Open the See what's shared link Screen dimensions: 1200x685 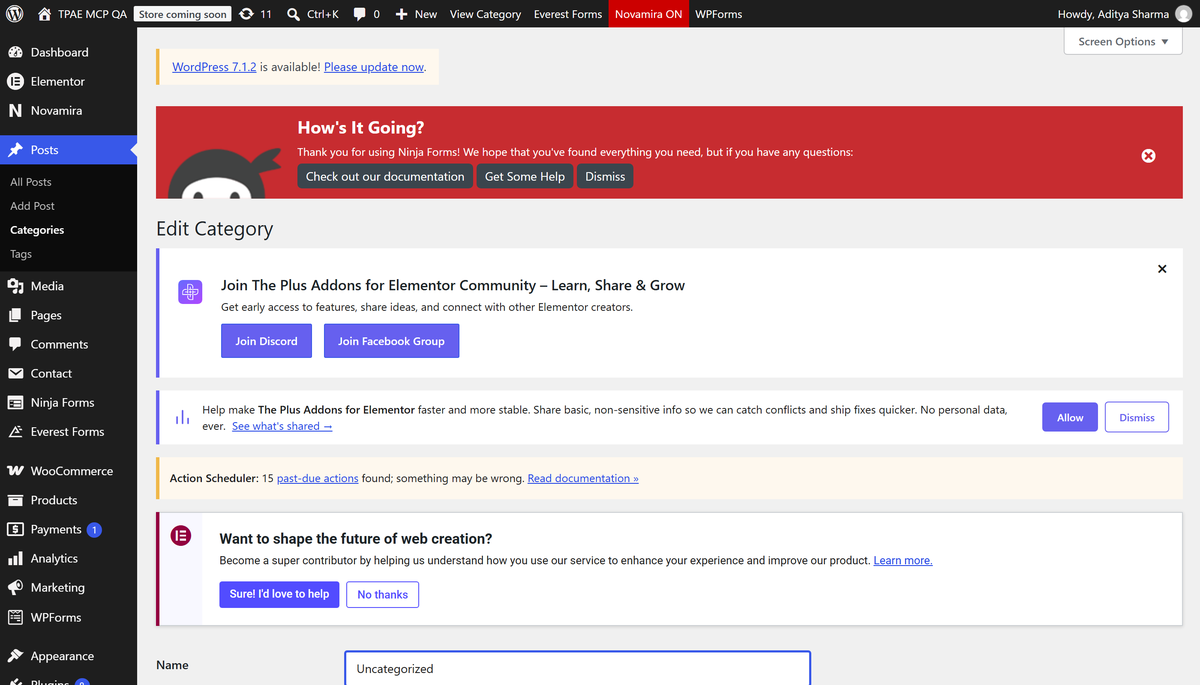tap(282, 426)
